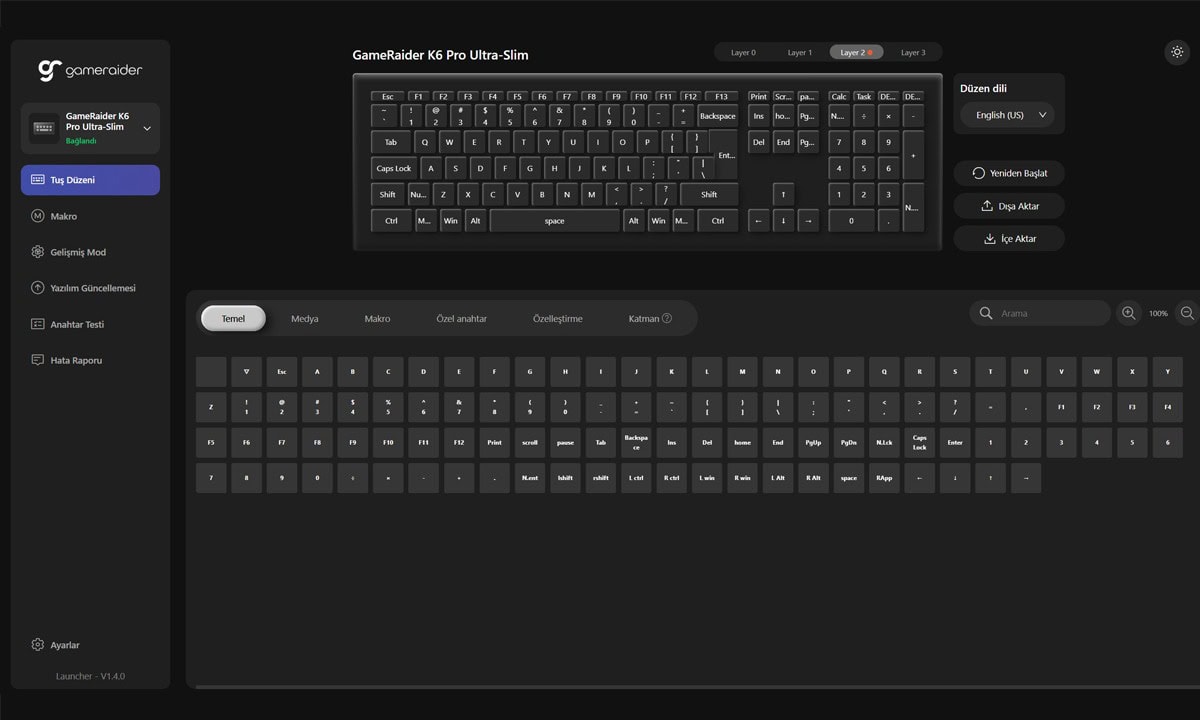Click the Katman help question mark icon
This screenshot has width=1200, height=720.
point(667,318)
